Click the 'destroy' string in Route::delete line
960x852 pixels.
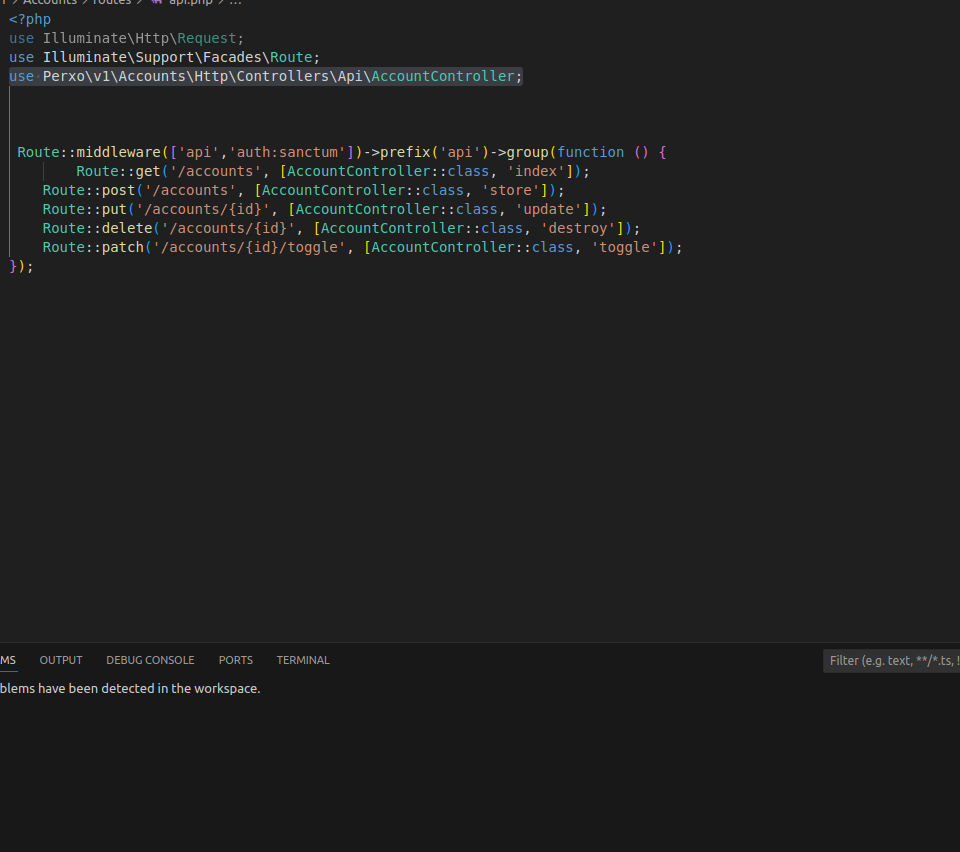pyautogui.click(x=577, y=228)
